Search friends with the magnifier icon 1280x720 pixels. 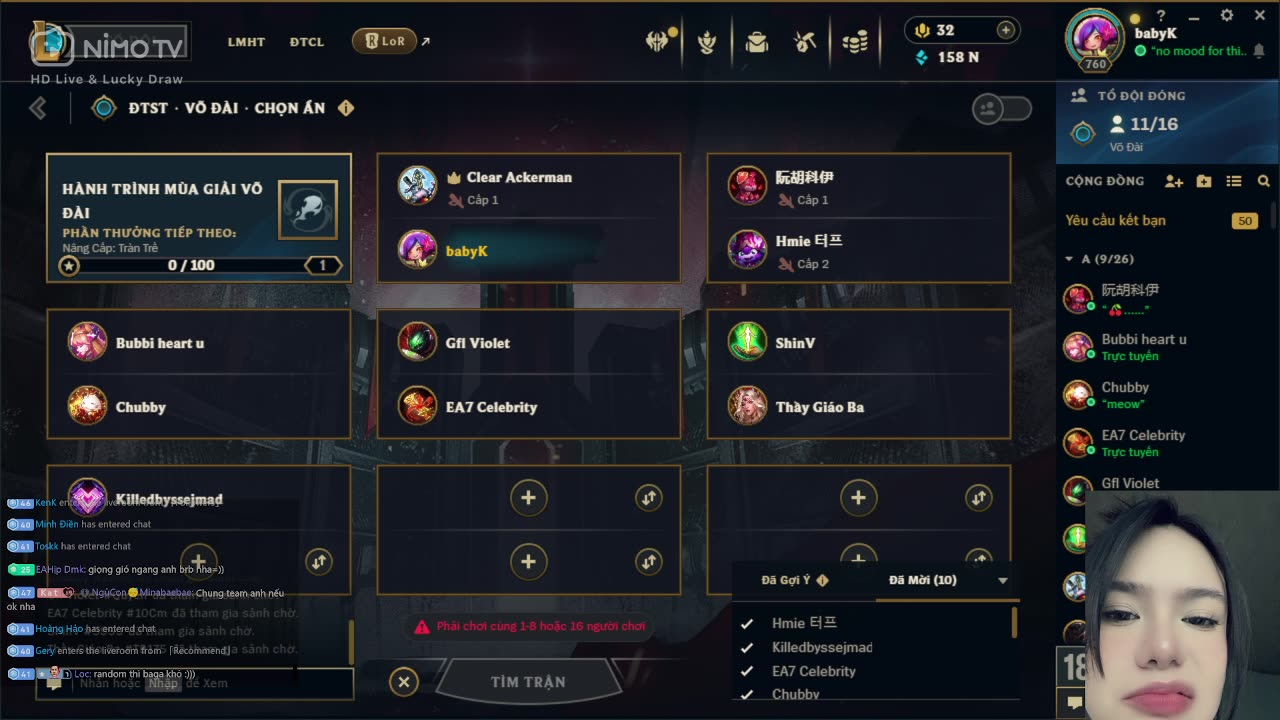click(1264, 181)
